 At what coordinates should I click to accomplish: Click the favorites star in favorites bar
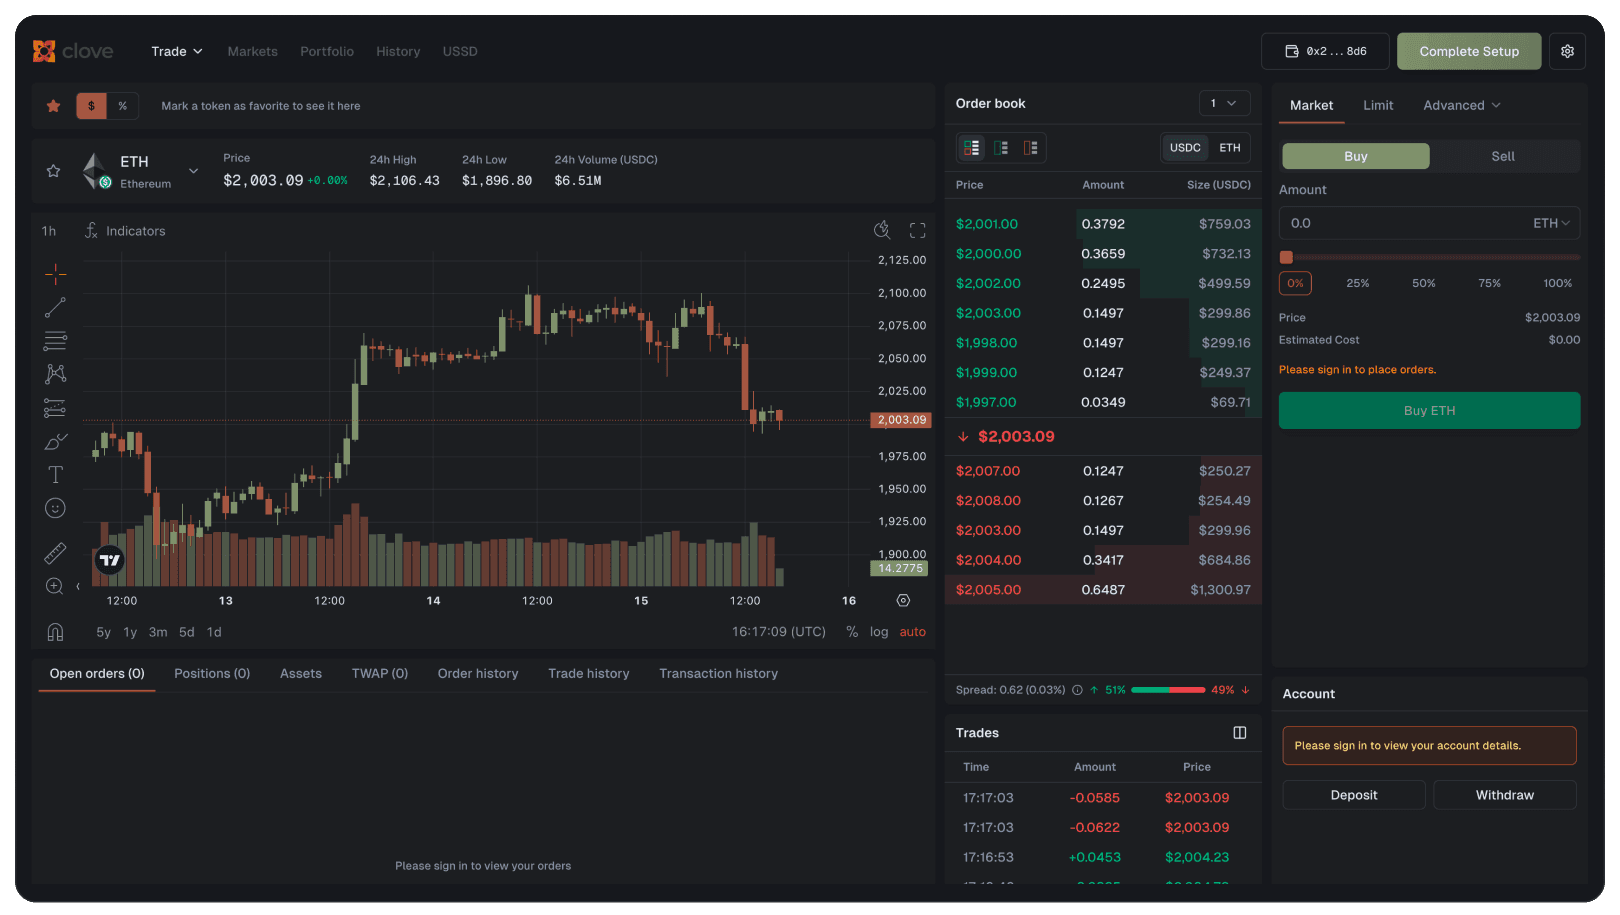click(x=54, y=106)
